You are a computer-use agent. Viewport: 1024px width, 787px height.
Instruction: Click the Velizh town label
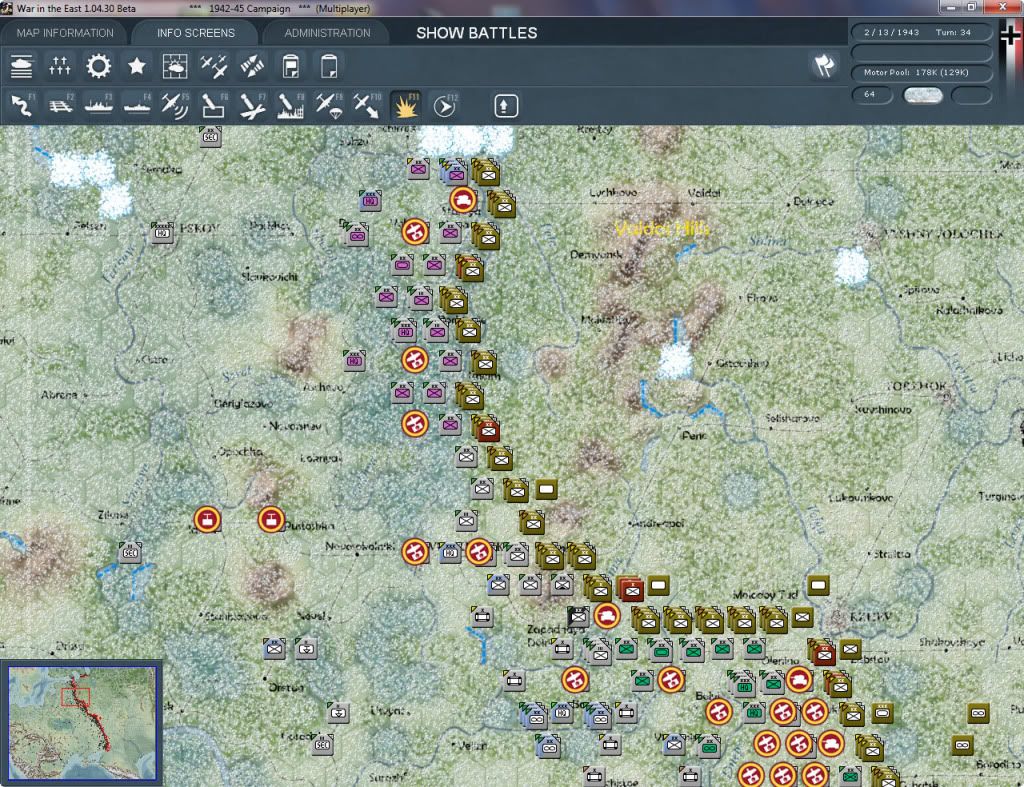[473, 745]
